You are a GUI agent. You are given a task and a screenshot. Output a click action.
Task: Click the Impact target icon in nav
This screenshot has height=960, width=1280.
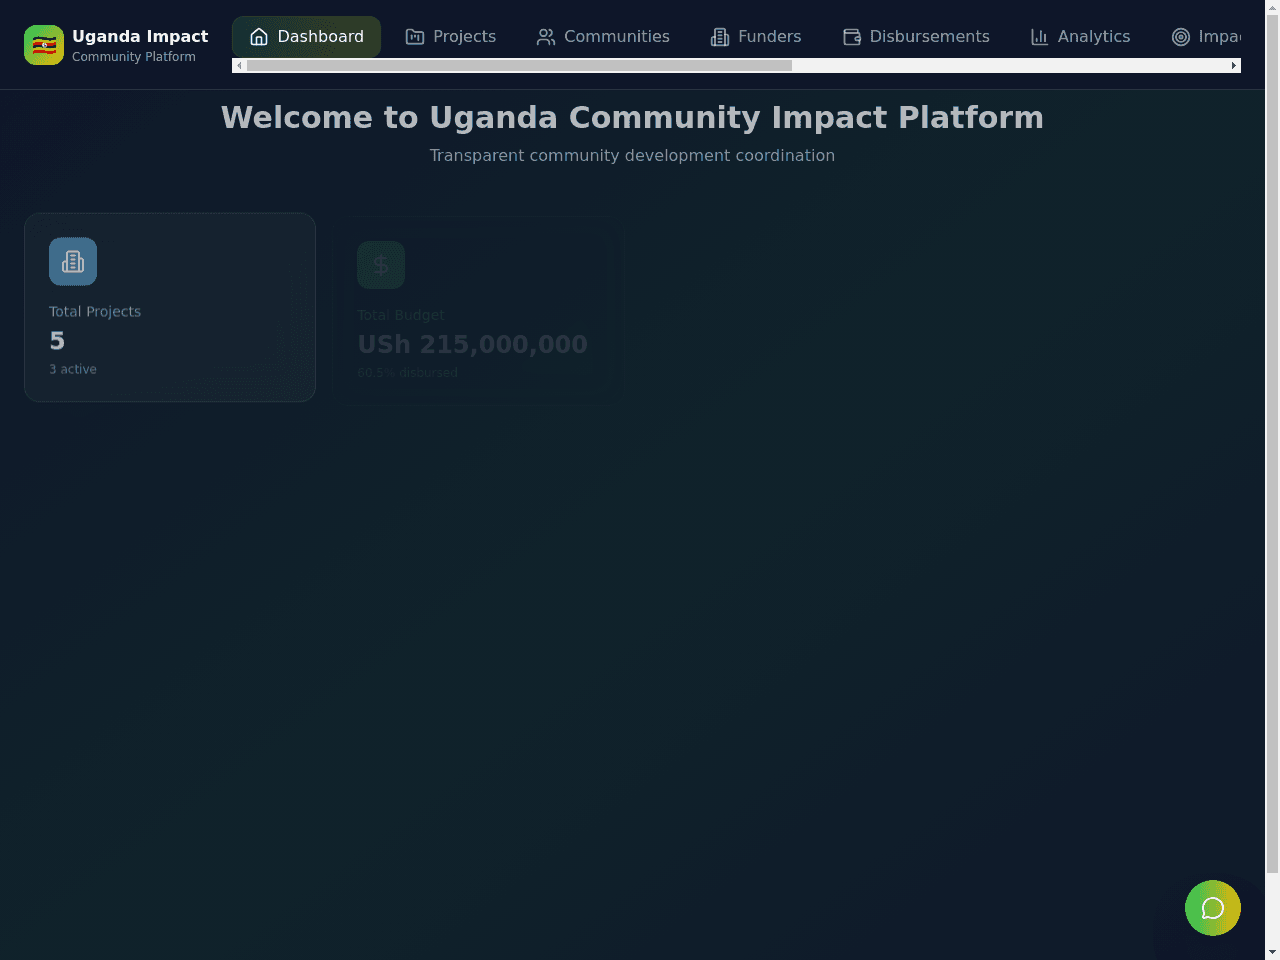click(x=1181, y=37)
